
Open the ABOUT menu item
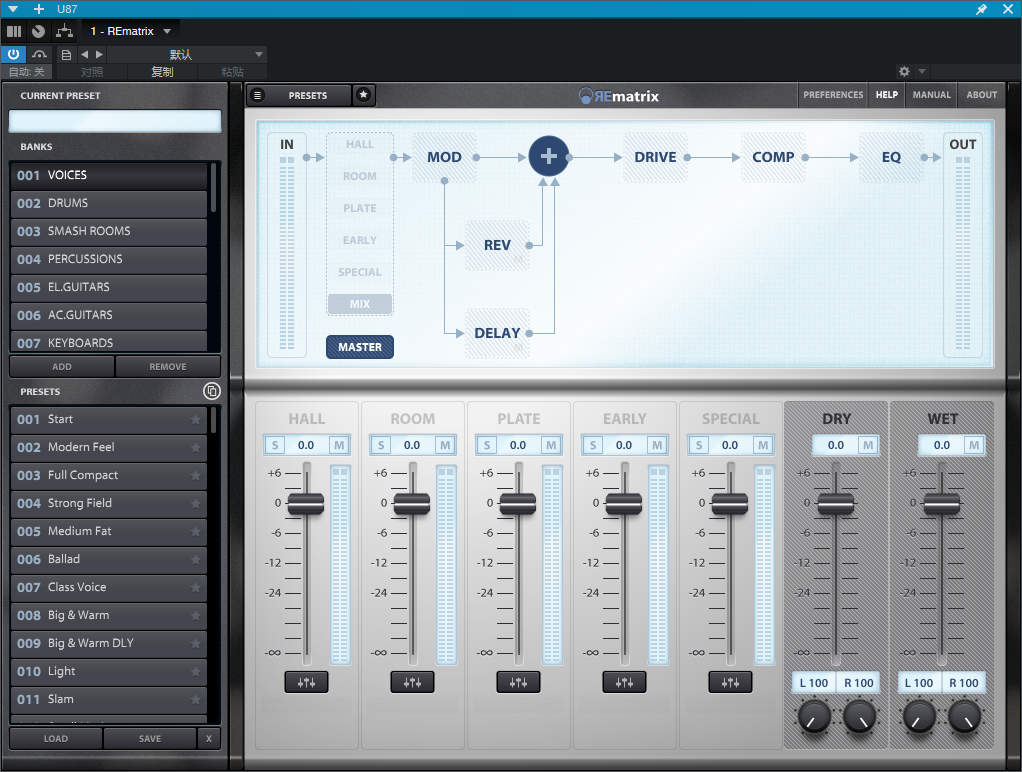point(982,95)
